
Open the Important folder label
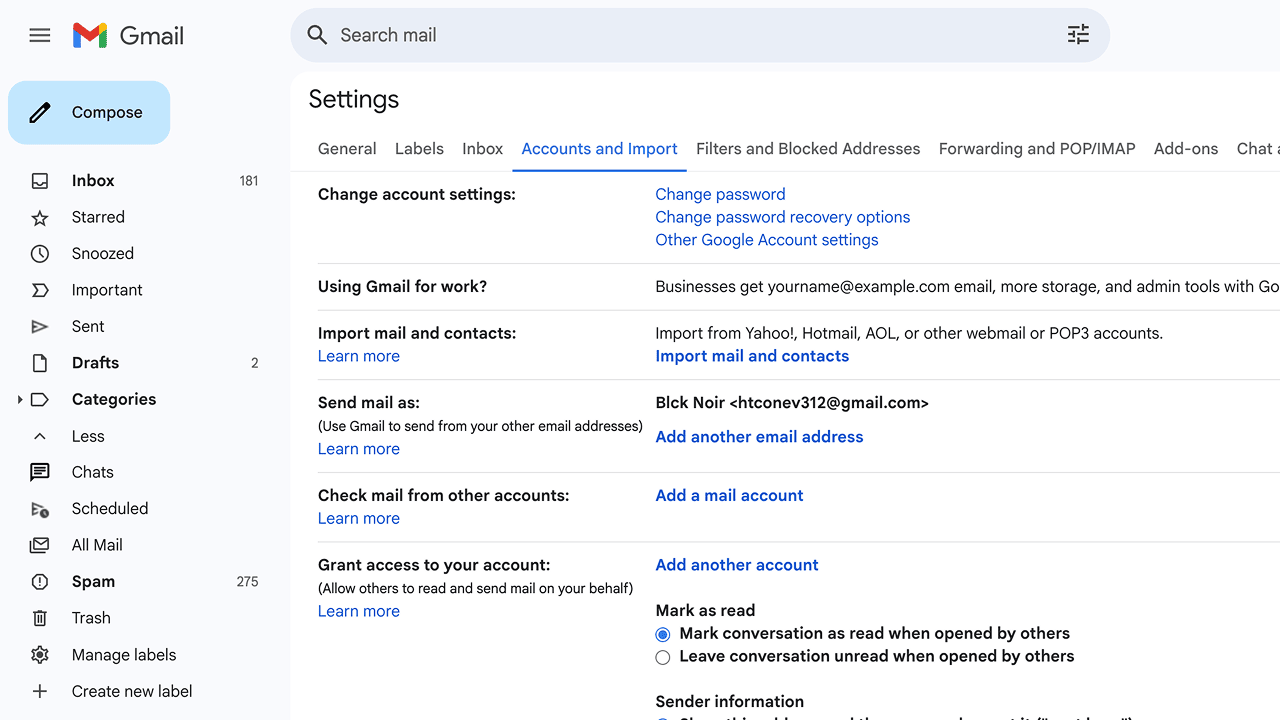(107, 290)
